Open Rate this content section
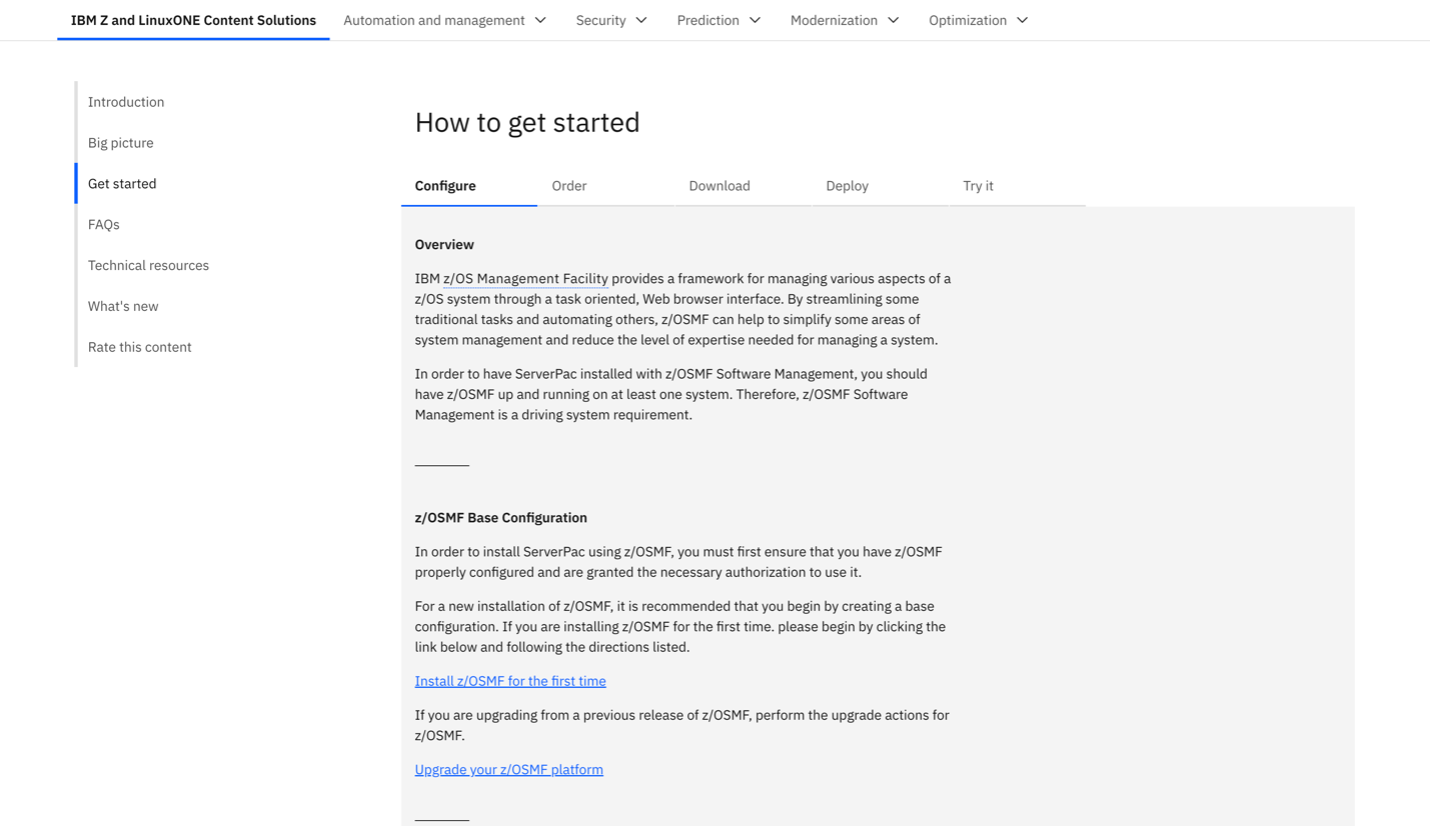Screen dimensions: 1430x831 (x=139, y=348)
